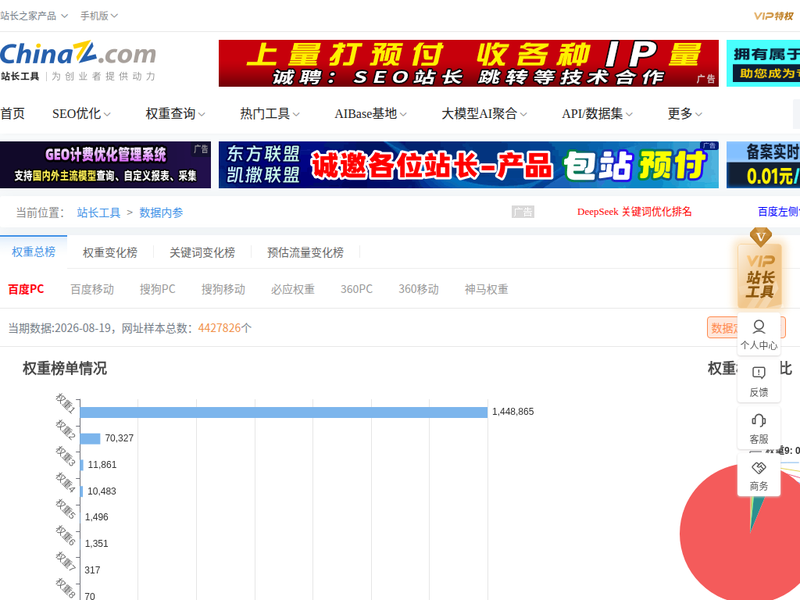Image resolution: width=800 pixels, height=600 pixels.
Task: Click the 备案实时 0.01元 banner ad
Action: click(x=763, y=165)
